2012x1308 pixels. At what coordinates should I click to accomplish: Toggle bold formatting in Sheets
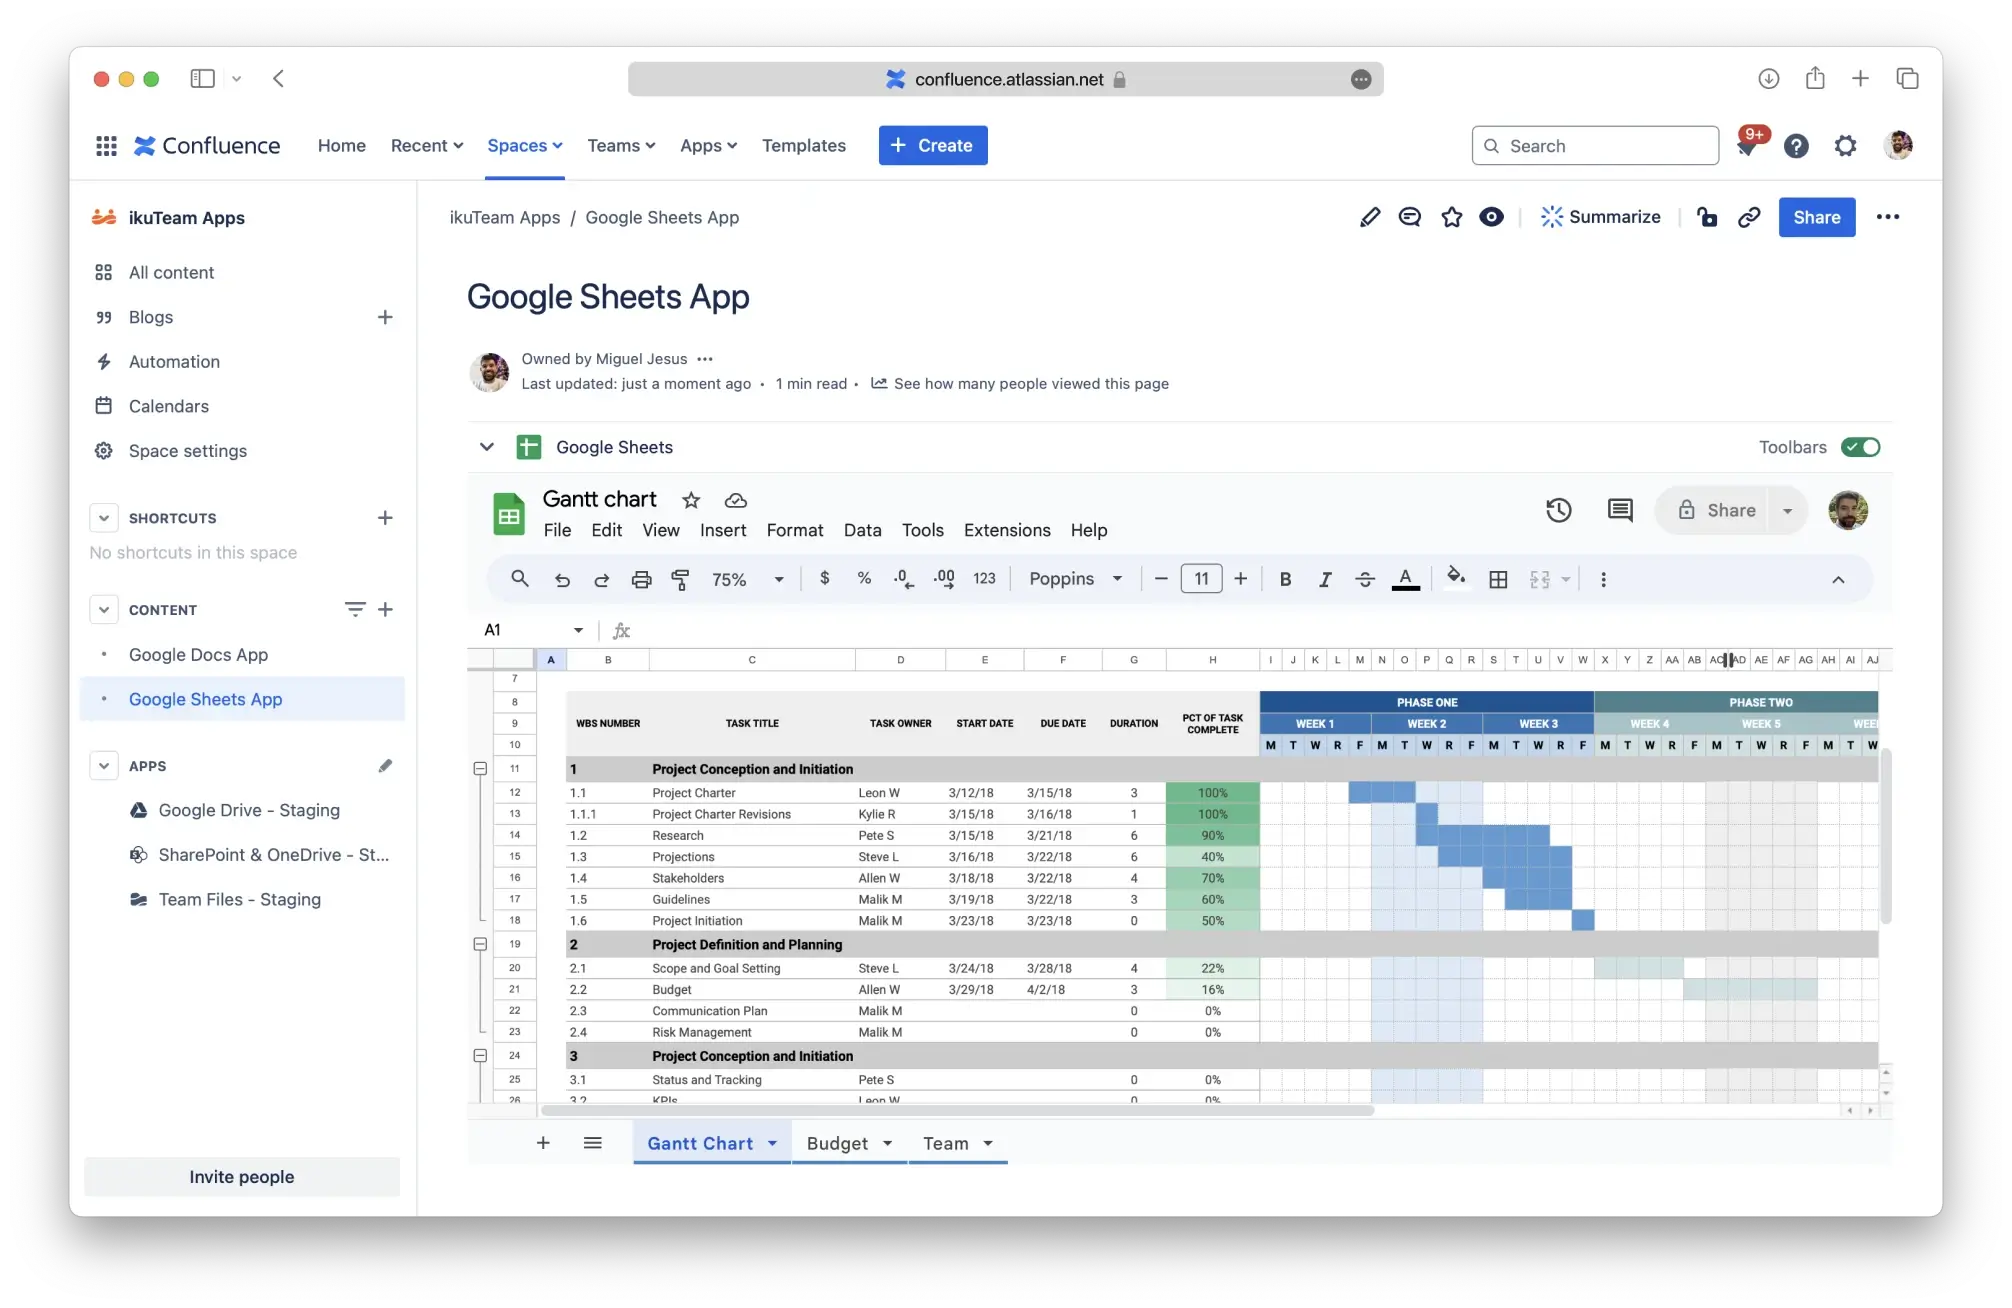pyautogui.click(x=1285, y=579)
